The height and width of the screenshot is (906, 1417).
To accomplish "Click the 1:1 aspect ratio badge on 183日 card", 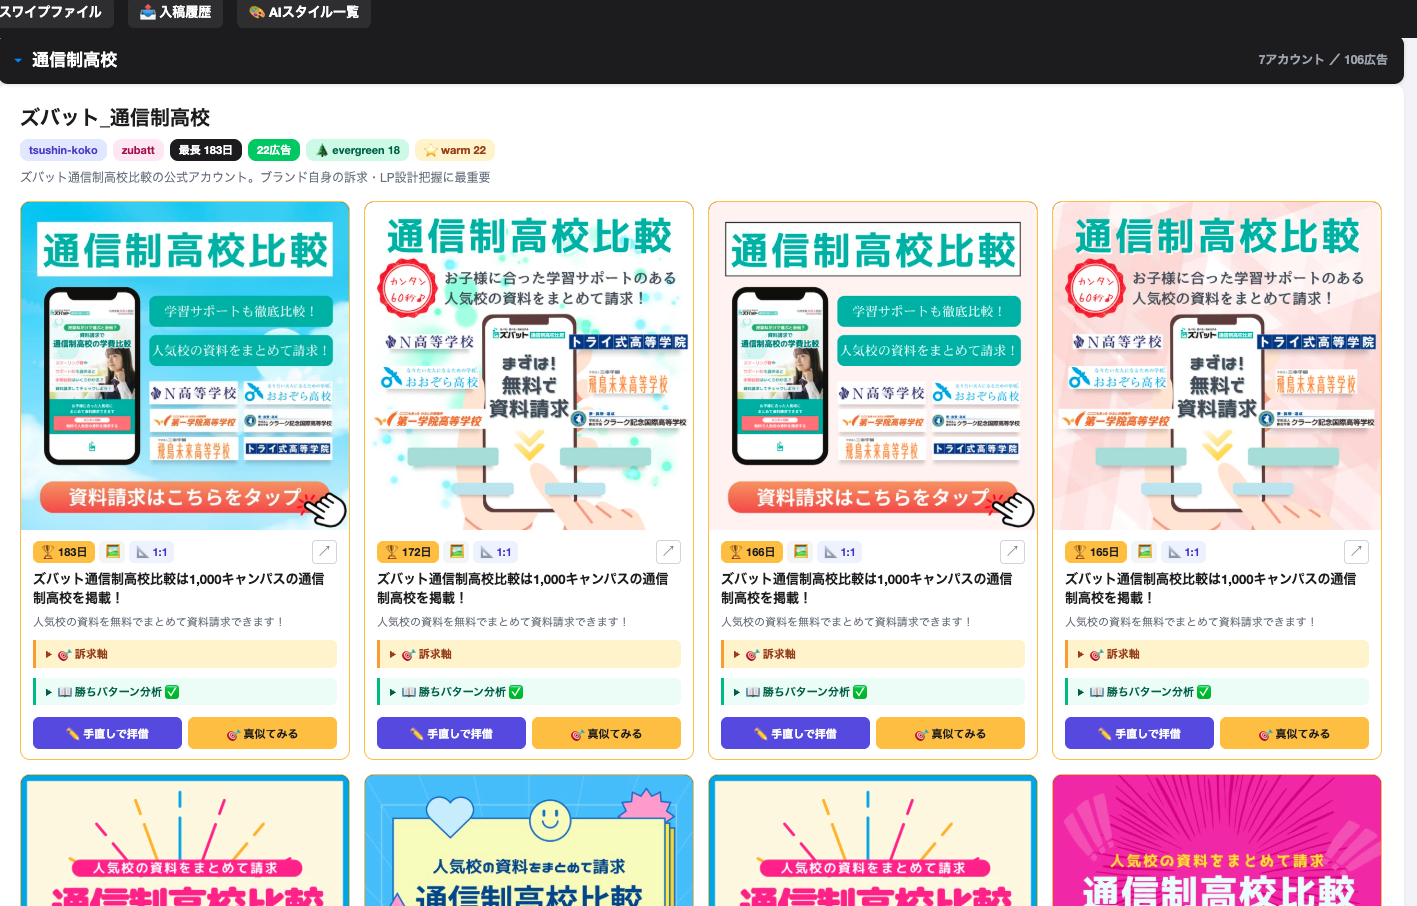I will [x=152, y=552].
